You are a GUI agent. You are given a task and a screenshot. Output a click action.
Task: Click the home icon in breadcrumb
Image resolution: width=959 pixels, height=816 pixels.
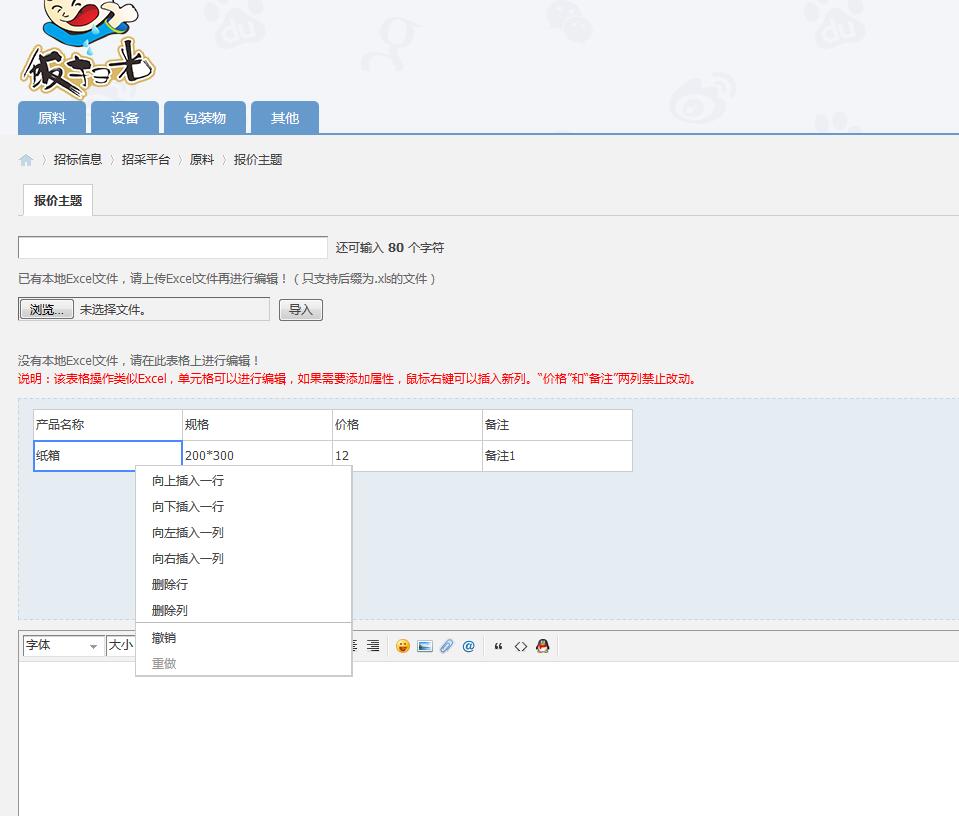coord(26,160)
